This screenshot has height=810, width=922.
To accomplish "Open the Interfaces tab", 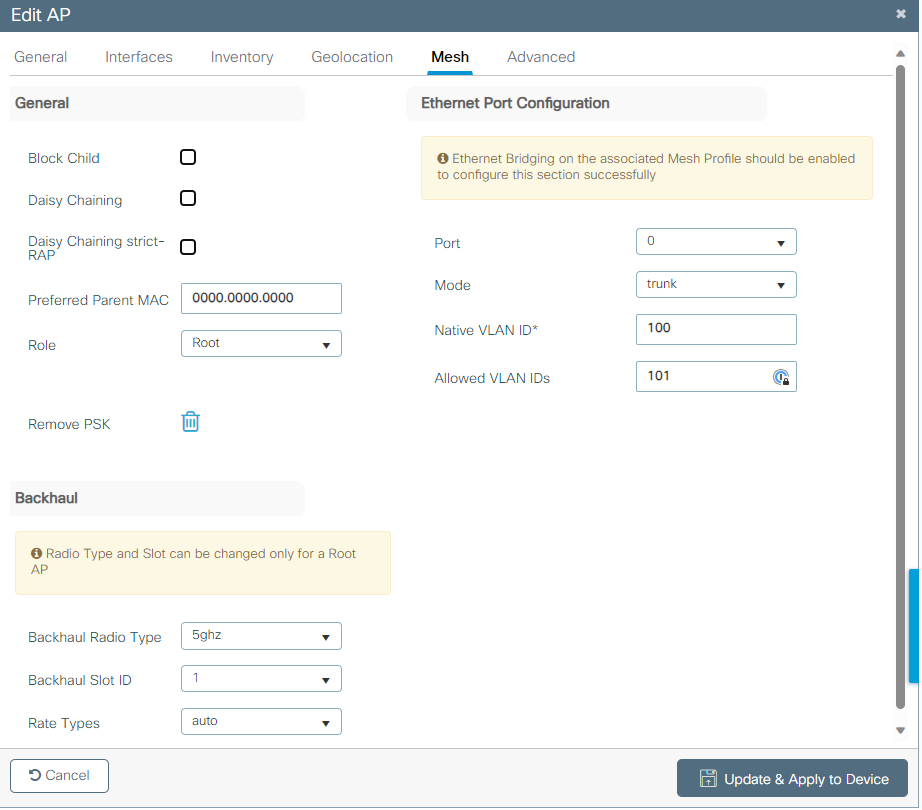I will pos(139,57).
